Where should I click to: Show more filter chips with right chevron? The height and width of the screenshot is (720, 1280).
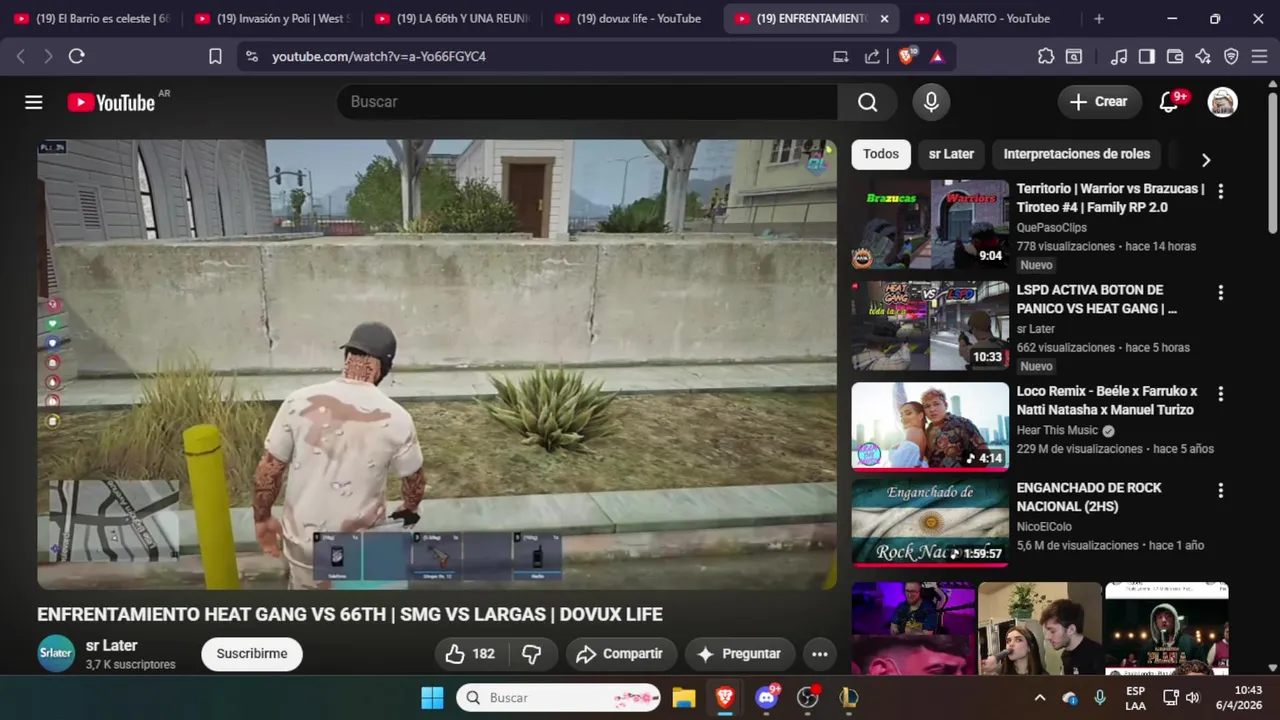(x=1205, y=160)
